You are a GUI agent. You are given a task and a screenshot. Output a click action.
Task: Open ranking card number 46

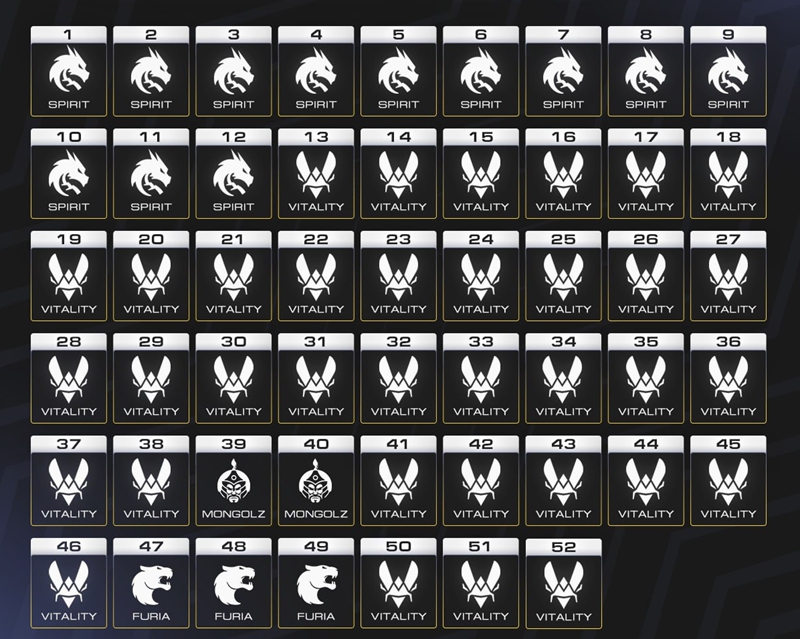[69, 583]
